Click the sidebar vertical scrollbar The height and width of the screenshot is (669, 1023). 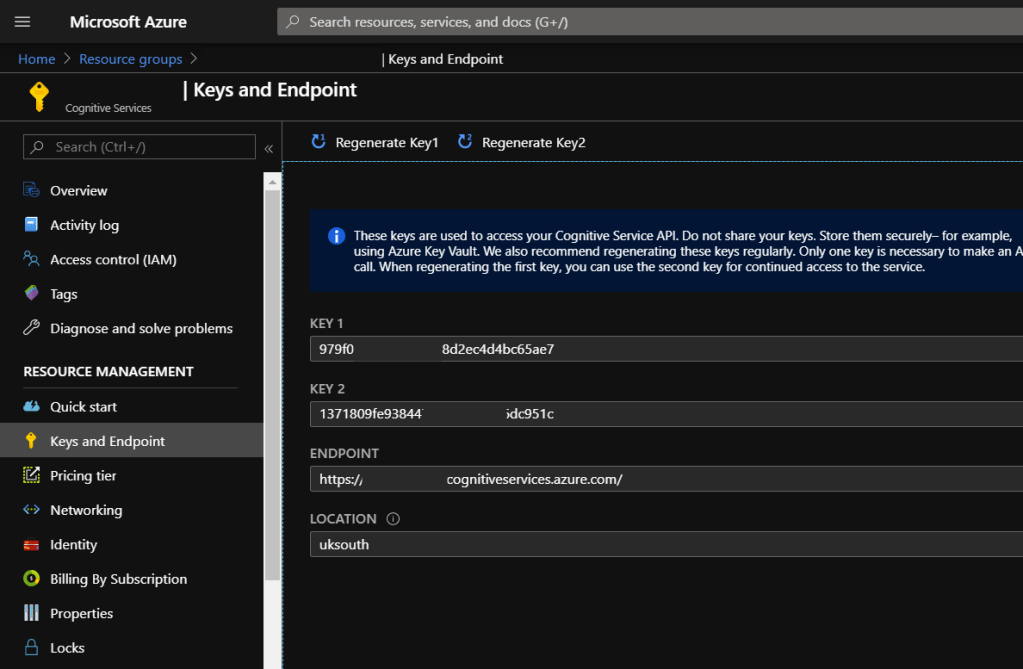point(272,380)
